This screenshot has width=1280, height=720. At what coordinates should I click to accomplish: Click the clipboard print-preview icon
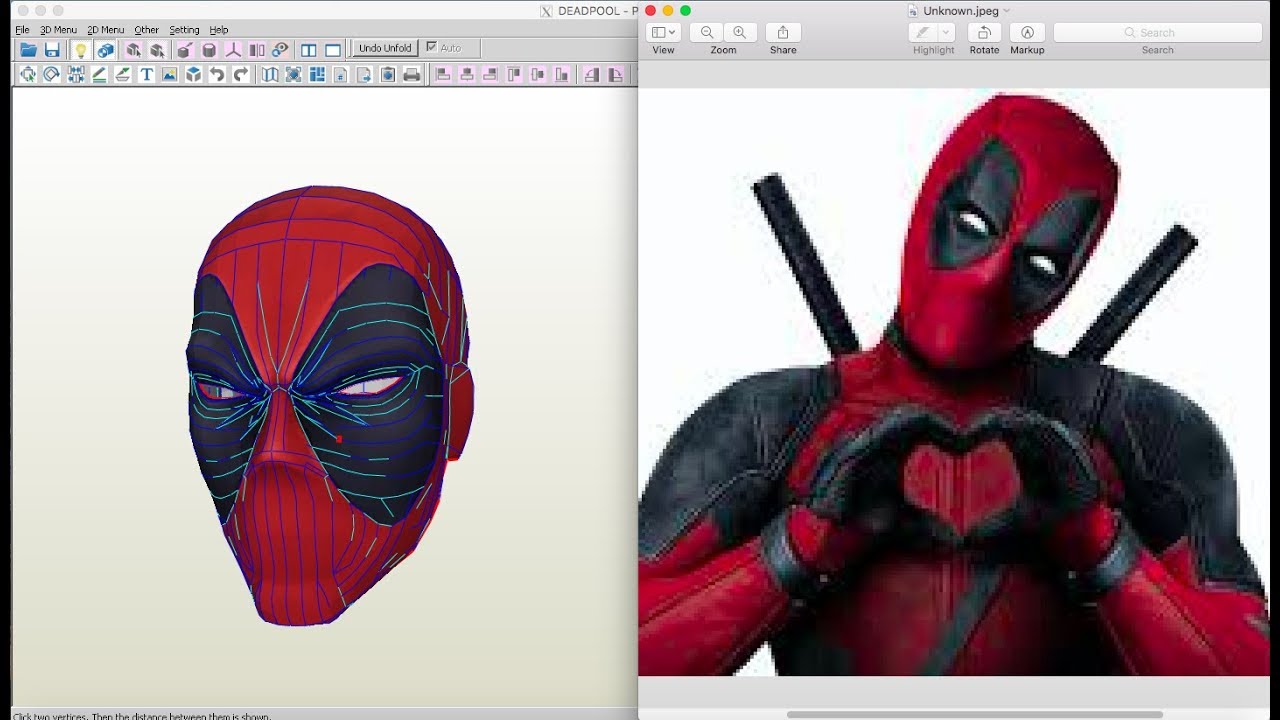coord(388,74)
